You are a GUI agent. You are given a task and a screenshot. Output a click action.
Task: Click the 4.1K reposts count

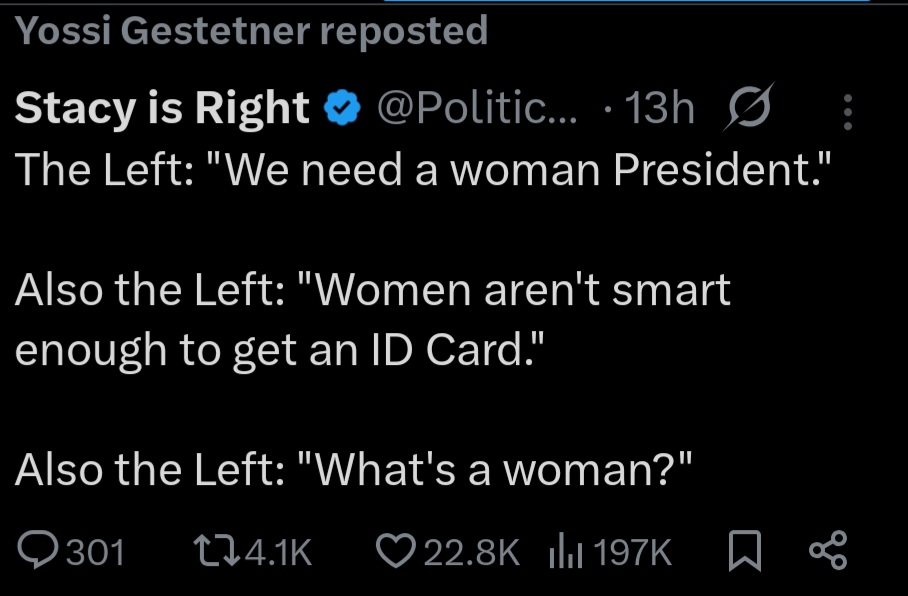tap(278, 551)
